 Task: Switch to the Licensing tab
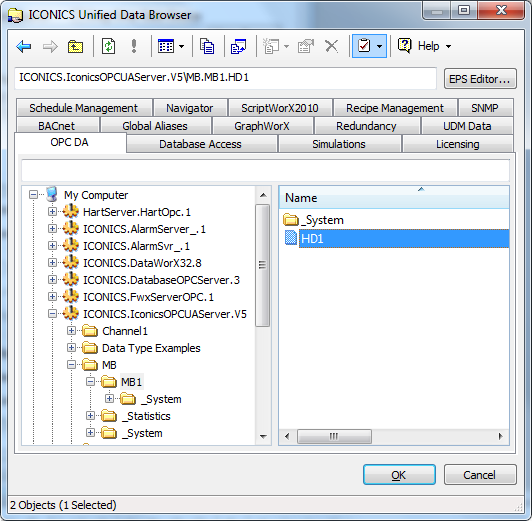click(458, 144)
